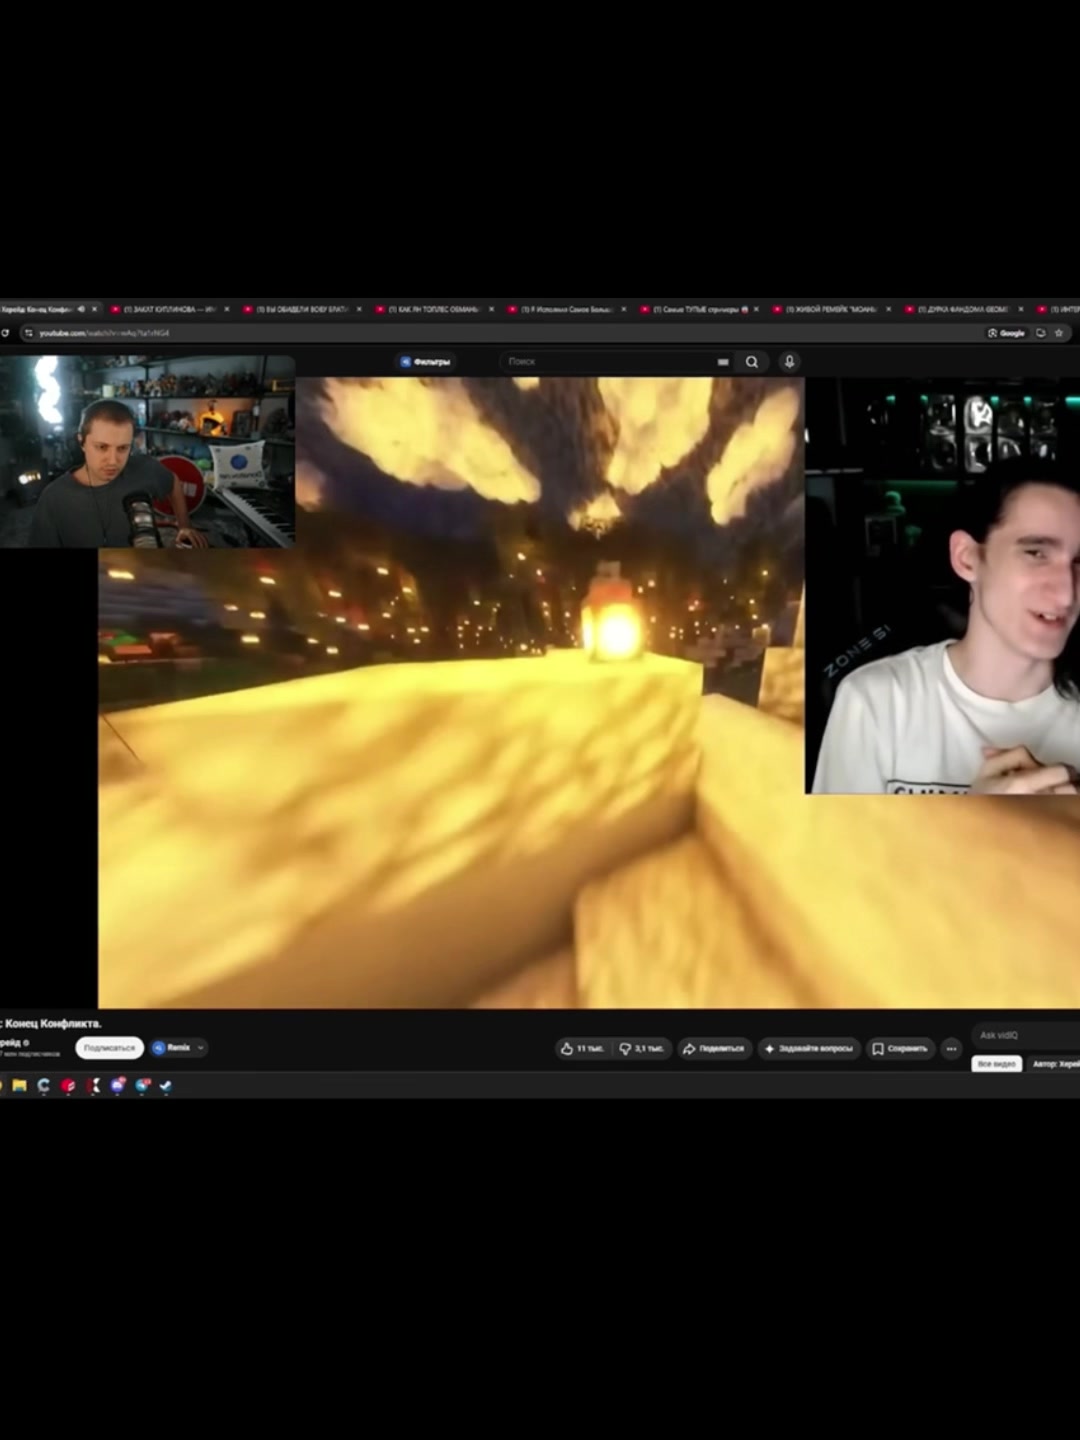The height and width of the screenshot is (1440, 1080).
Task: Open the on-screen keyboard icon in search
Action: tap(723, 362)
